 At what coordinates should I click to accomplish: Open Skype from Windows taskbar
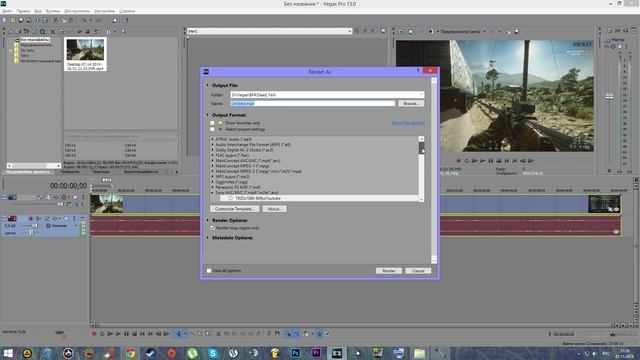click(213, 353)
